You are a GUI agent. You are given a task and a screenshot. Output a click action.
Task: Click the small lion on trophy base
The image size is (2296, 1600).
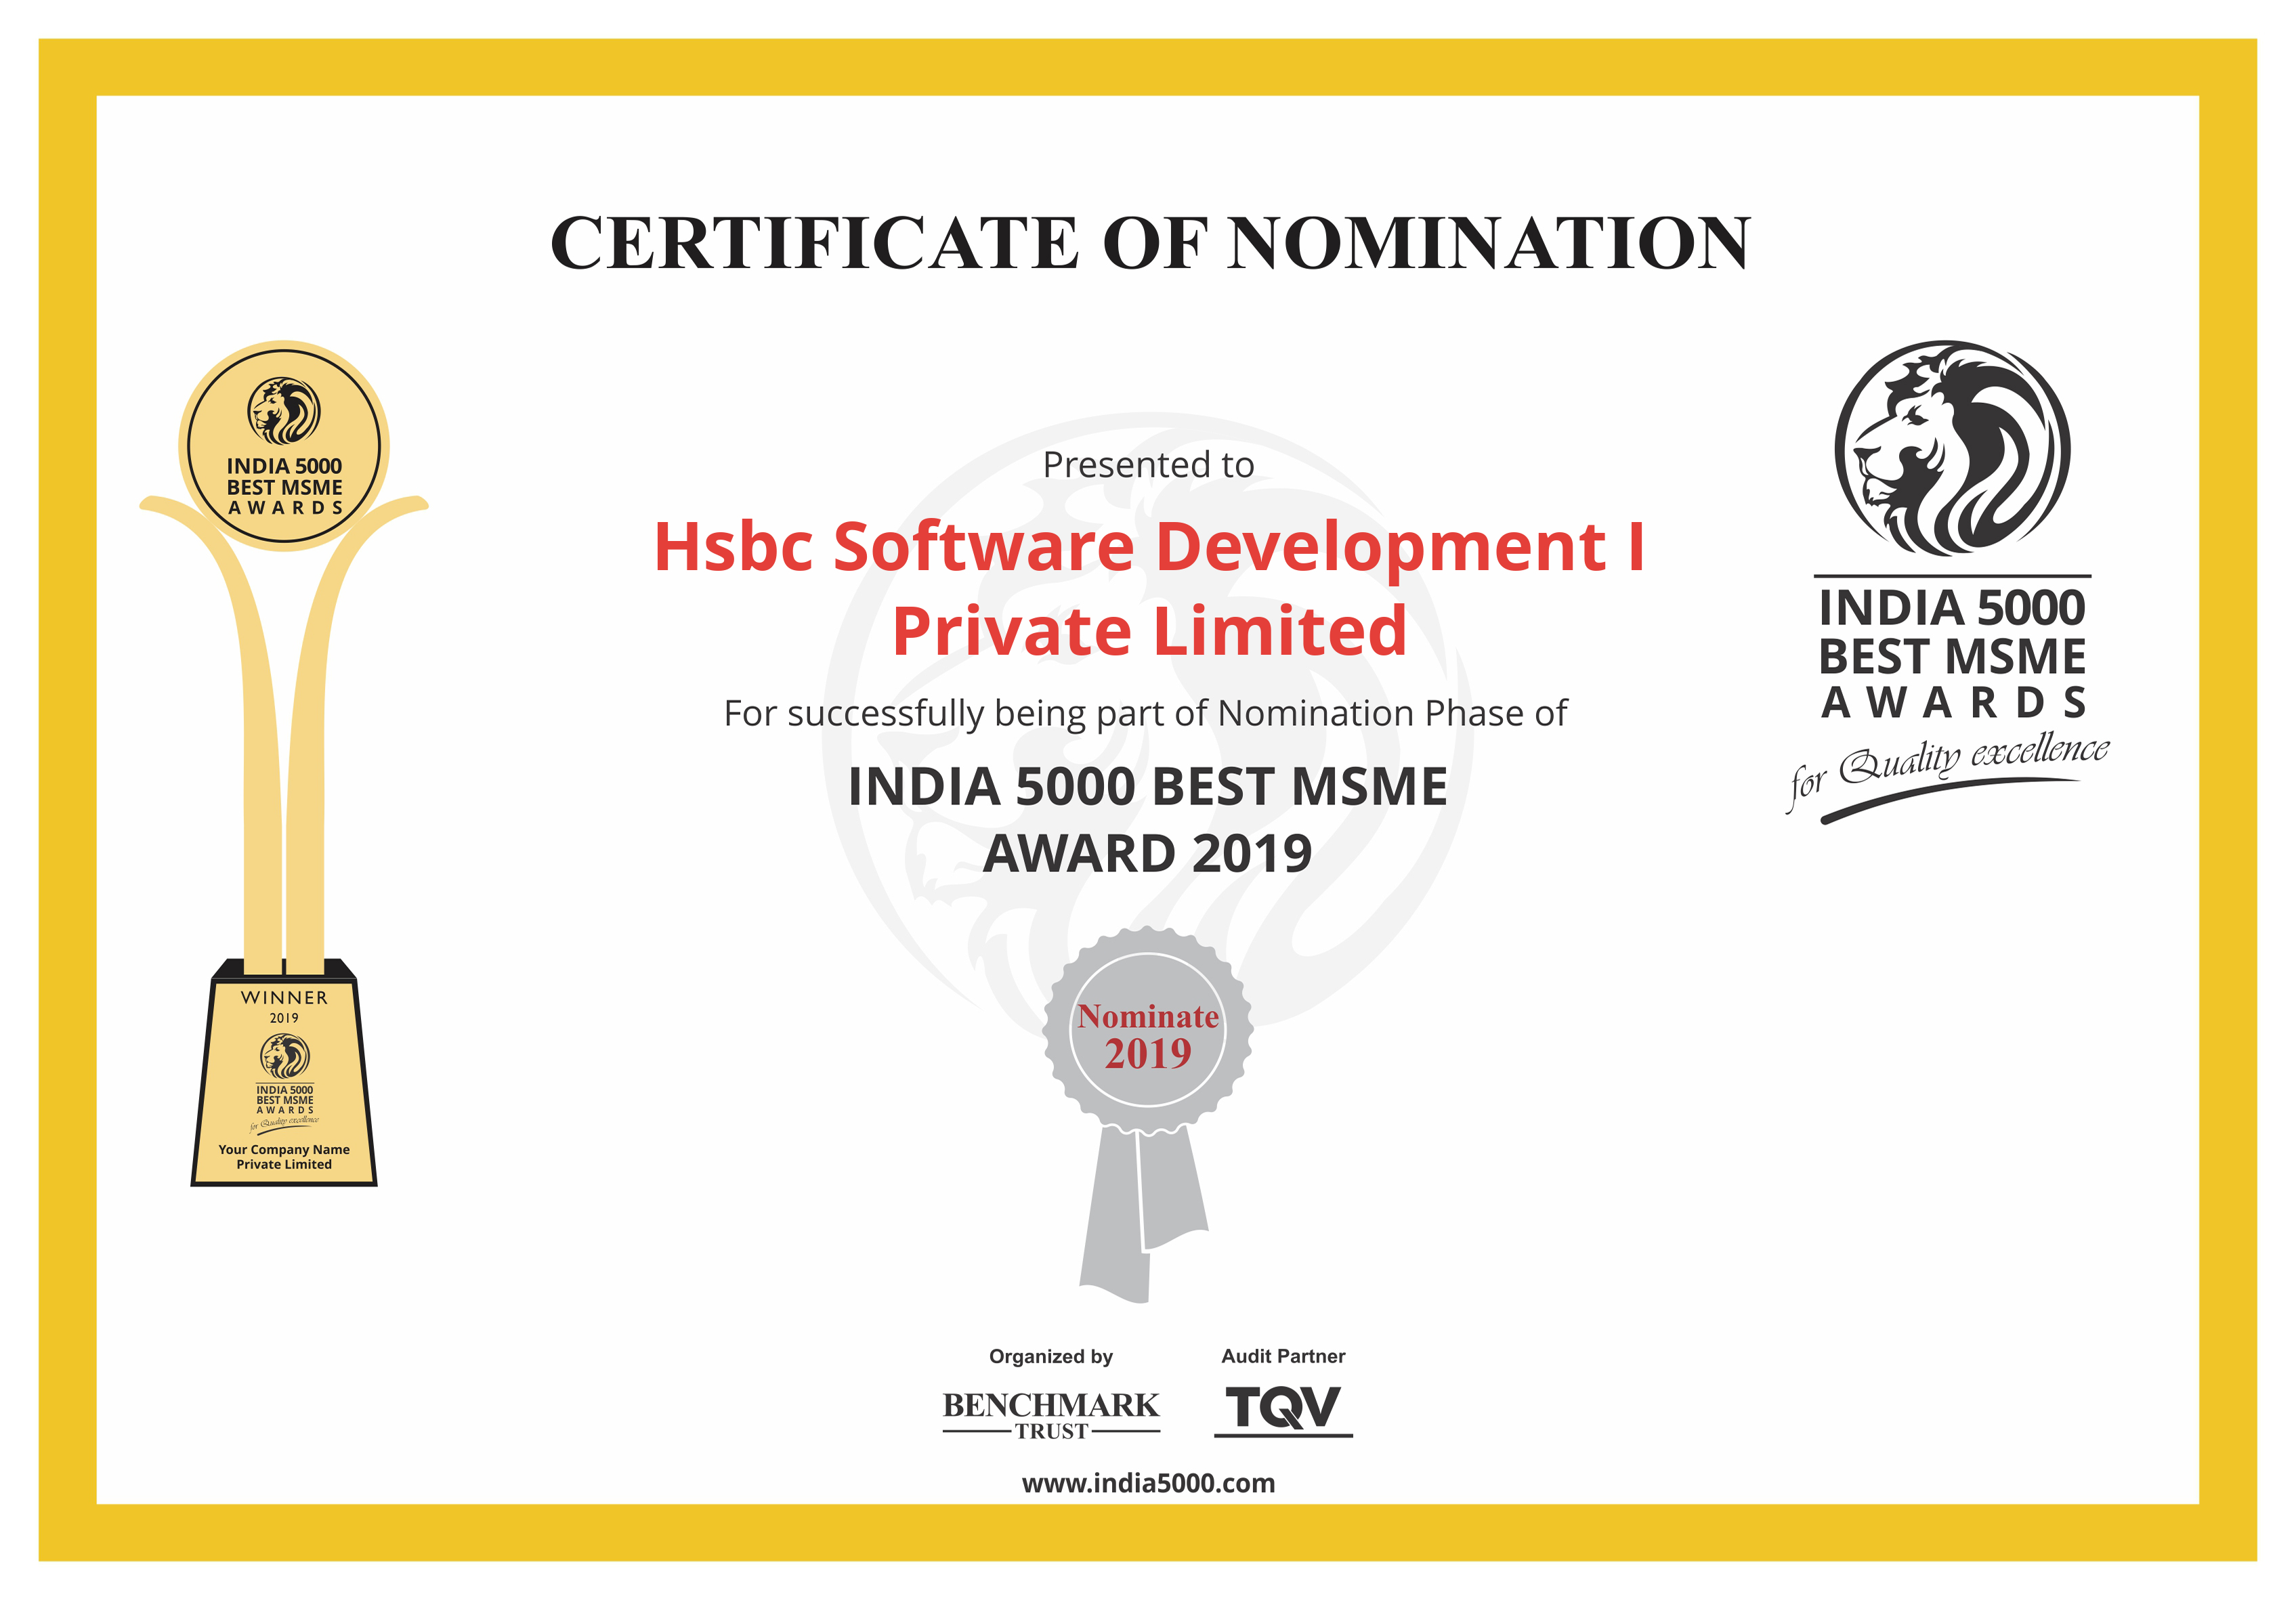tap(285, 1056)
